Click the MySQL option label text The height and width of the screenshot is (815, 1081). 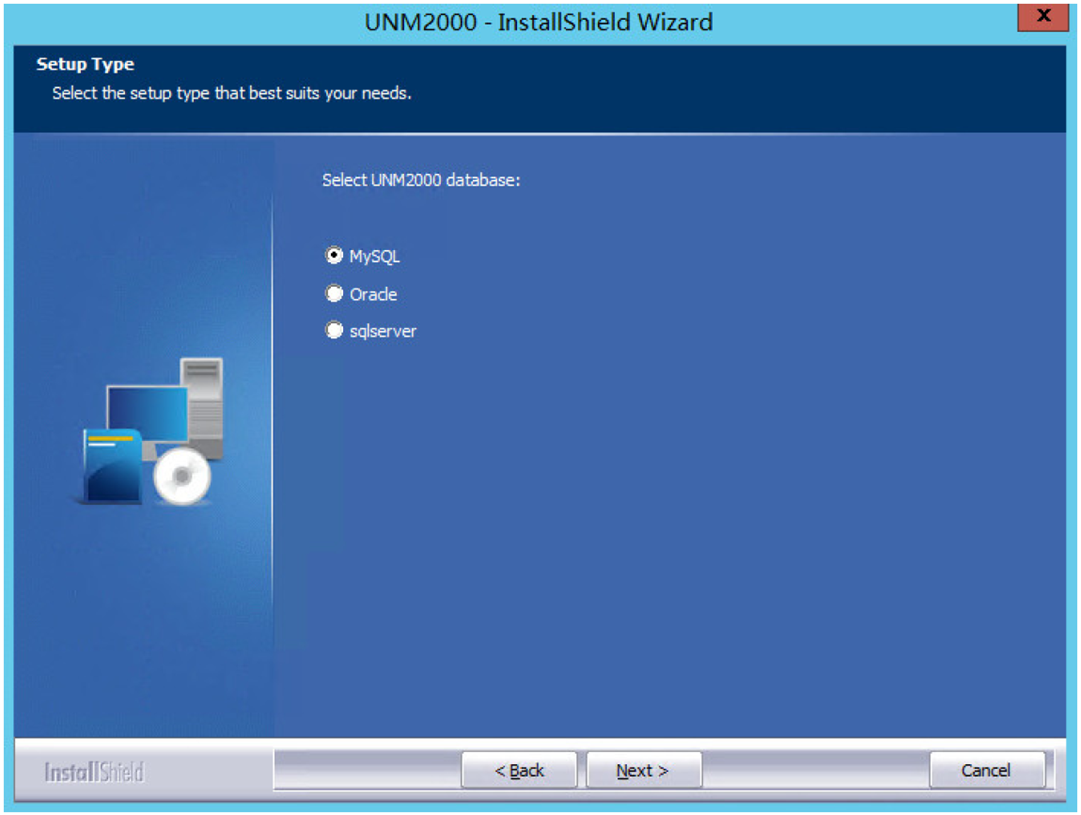tap(374, 256)
